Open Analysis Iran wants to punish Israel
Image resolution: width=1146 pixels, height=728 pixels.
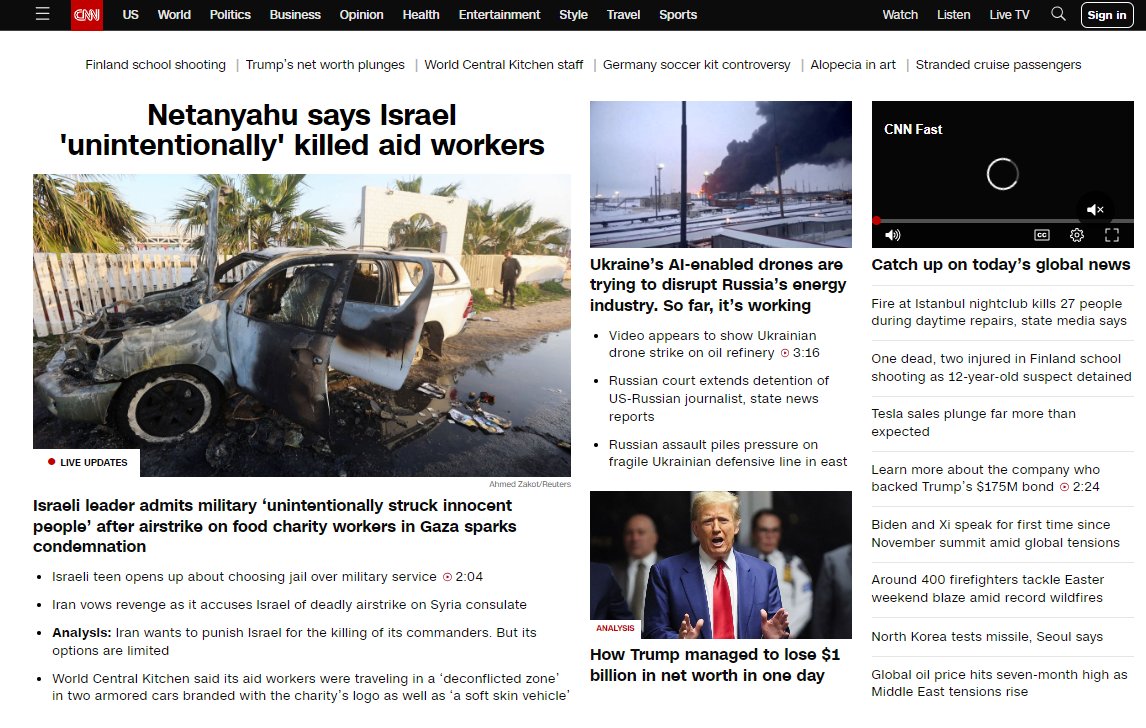point(294,641)
